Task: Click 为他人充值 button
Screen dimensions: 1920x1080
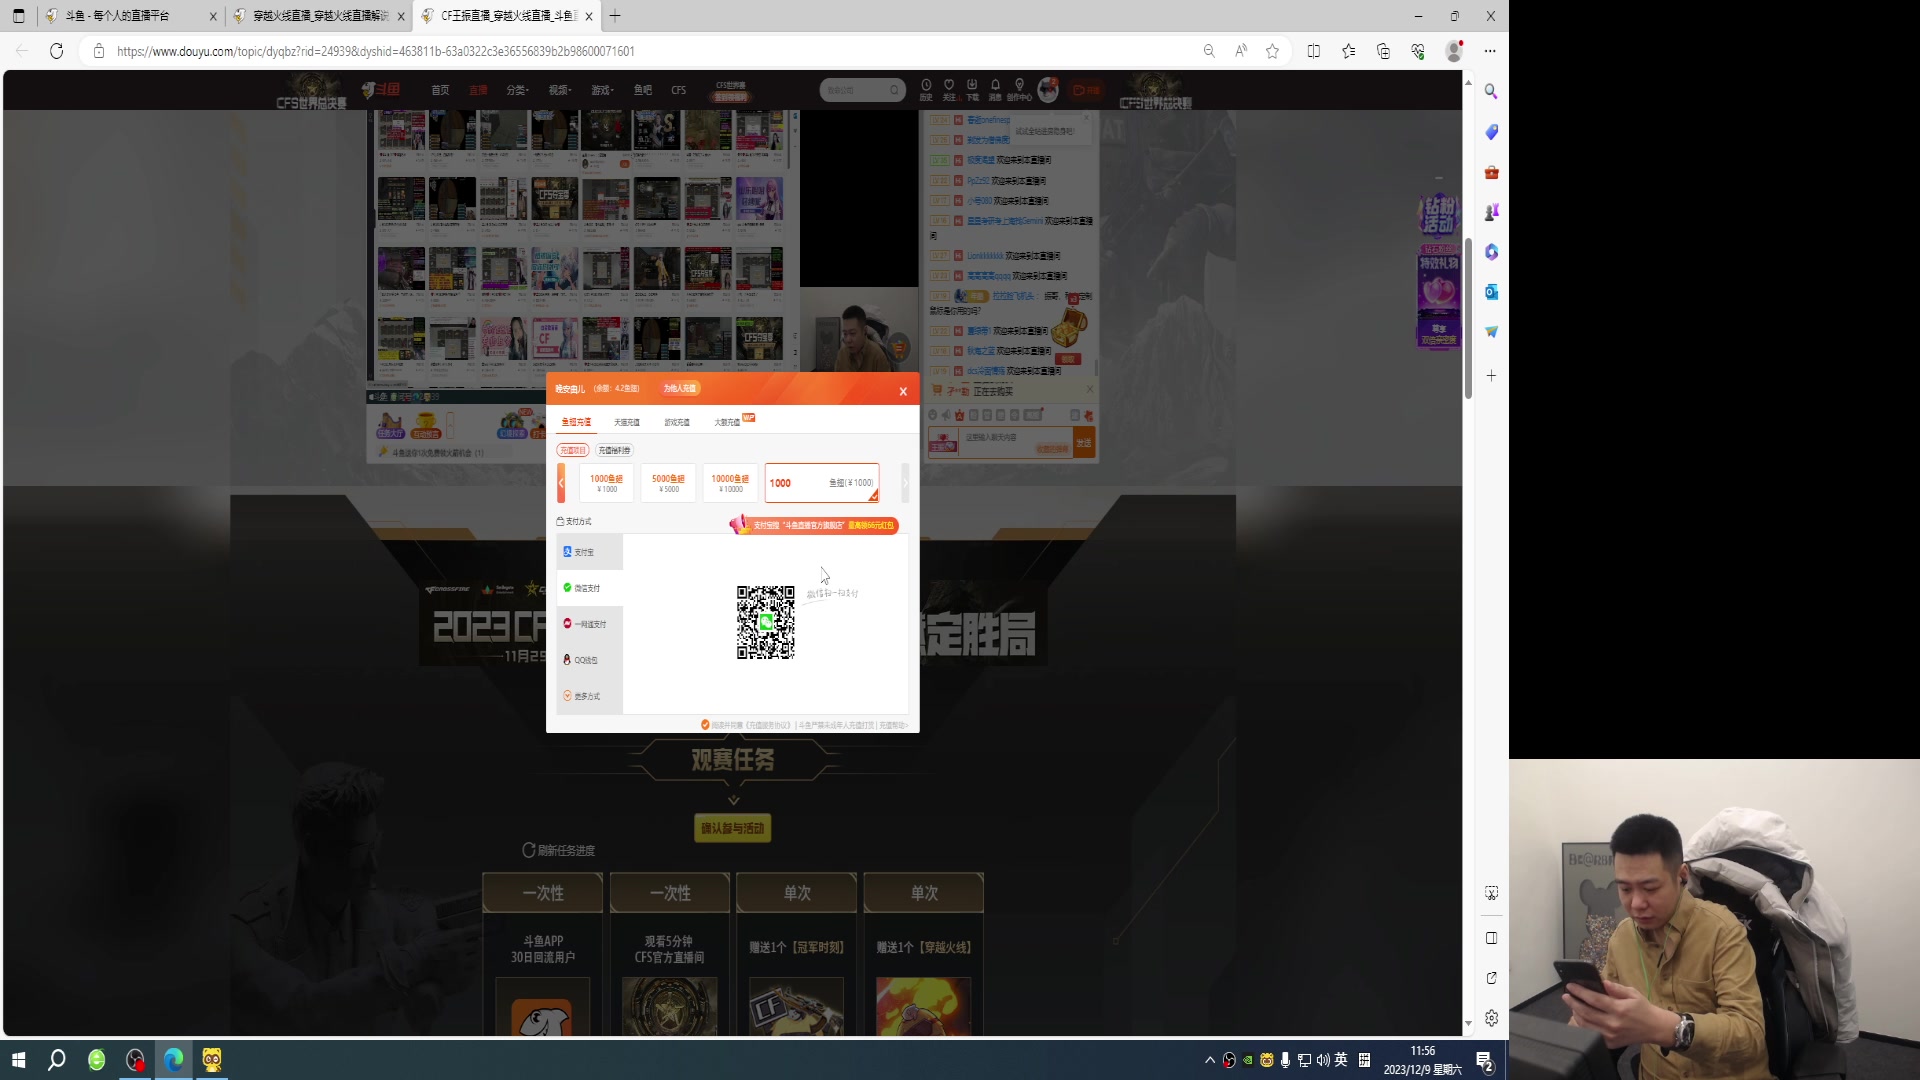Action: tap(680, 388)
